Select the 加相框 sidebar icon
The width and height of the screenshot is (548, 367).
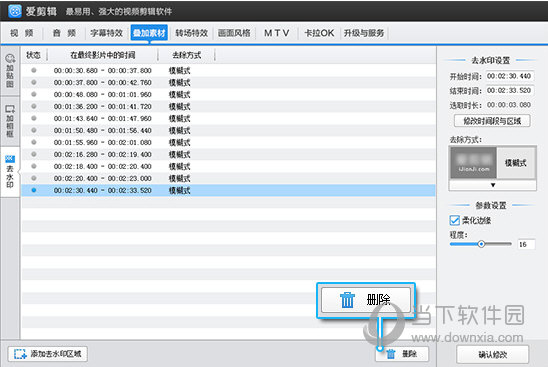[x=10, y=121]
